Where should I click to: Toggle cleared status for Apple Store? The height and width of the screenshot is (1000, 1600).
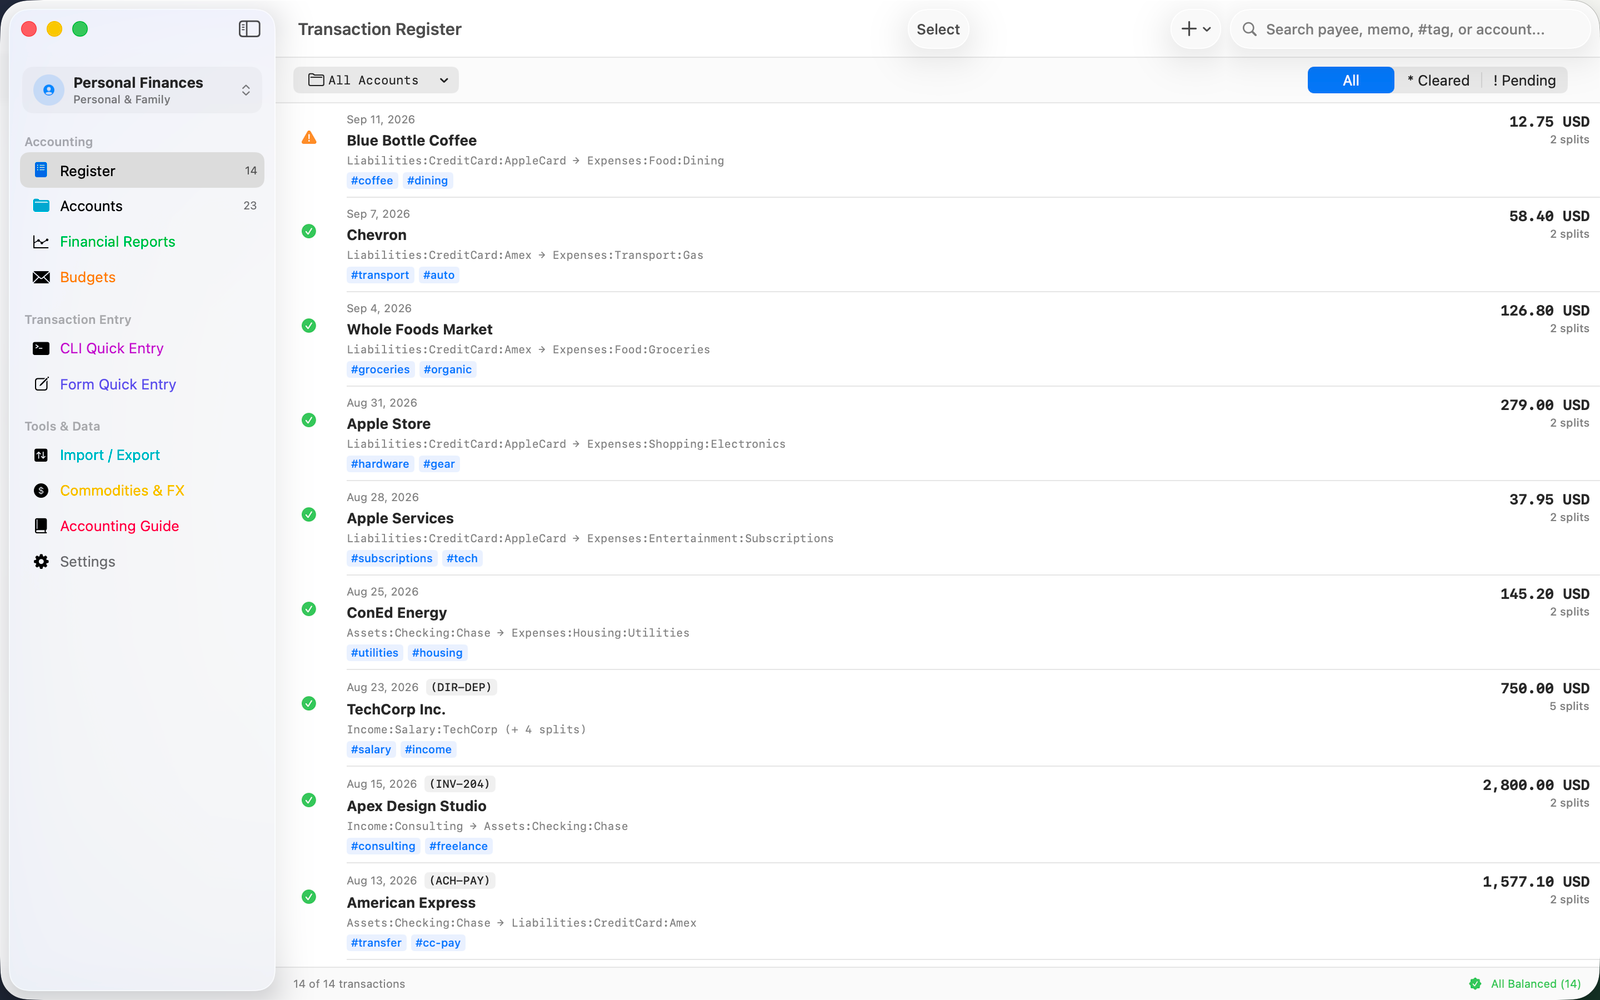pos(309,420)
